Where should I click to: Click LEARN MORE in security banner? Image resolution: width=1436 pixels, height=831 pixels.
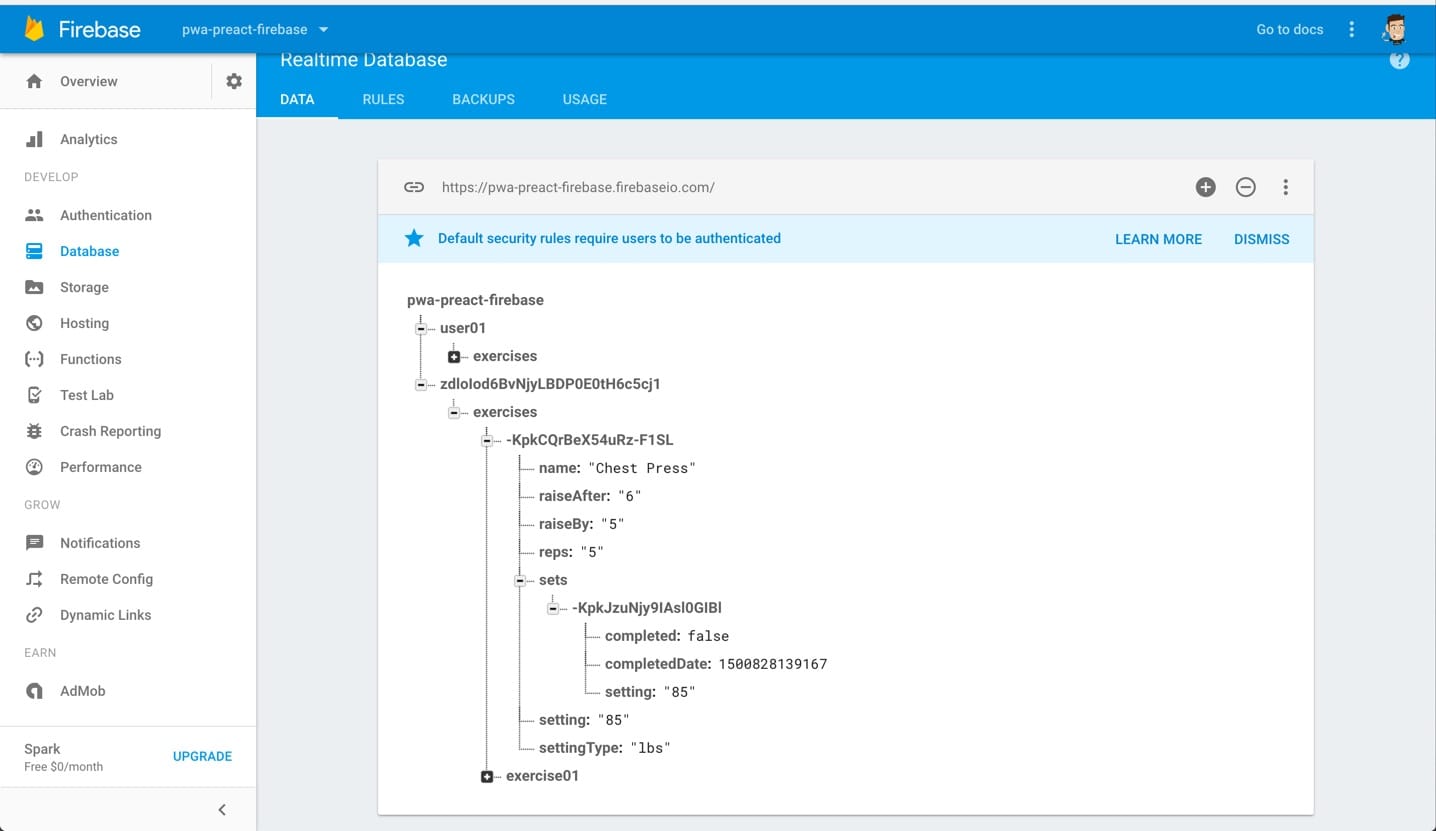(x=1158, y=239)
